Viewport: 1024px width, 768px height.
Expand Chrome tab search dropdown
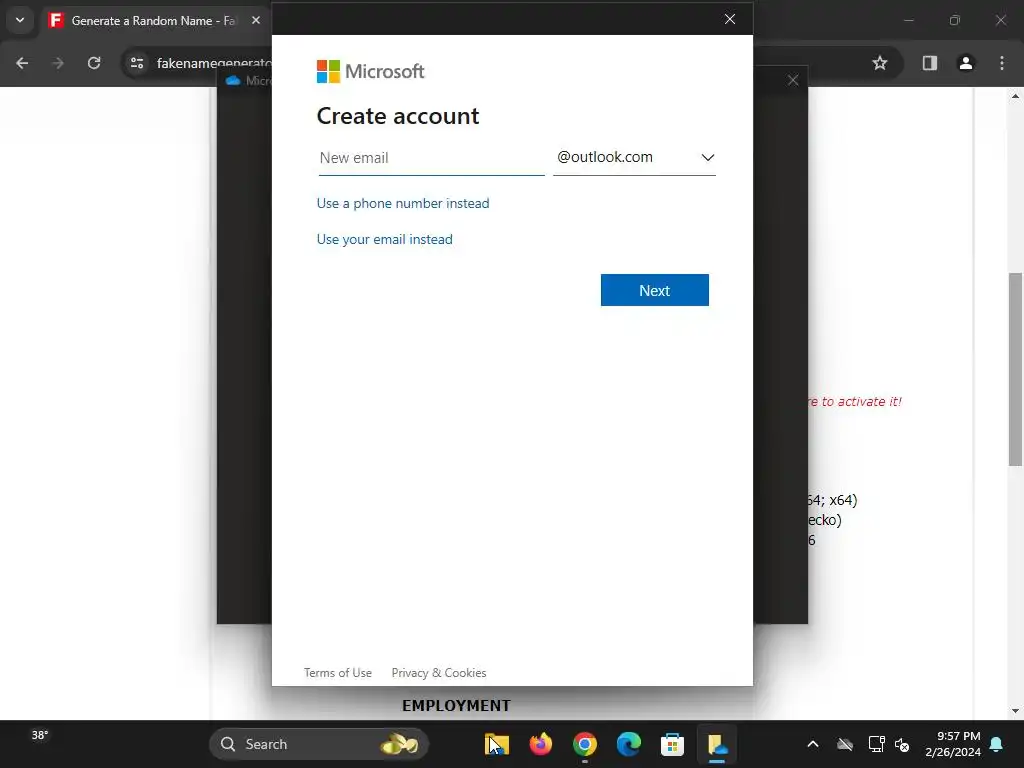20,20
